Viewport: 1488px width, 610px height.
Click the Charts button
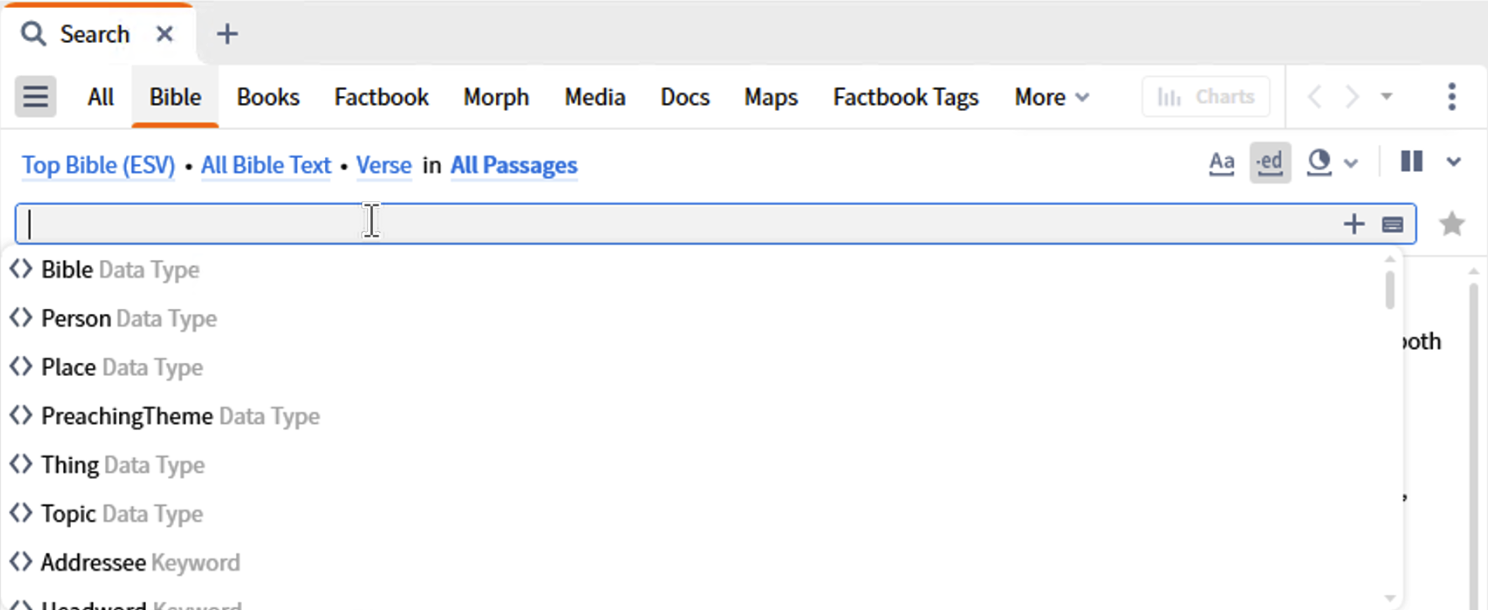(x=1206, y=97)
